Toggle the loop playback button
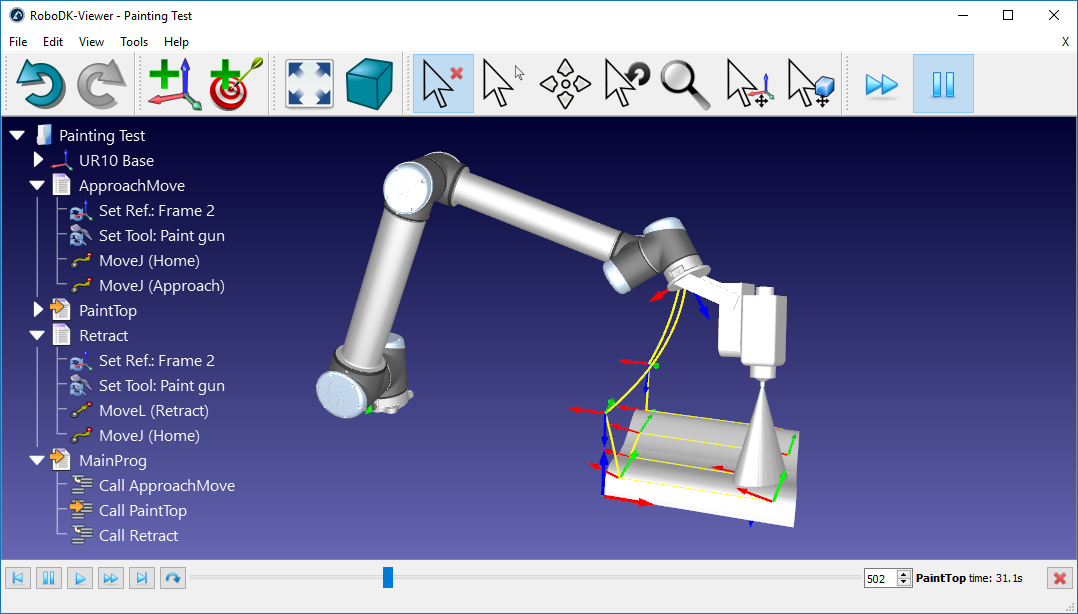The width and height of the screenshot is (1078, 614). (172, 578)
